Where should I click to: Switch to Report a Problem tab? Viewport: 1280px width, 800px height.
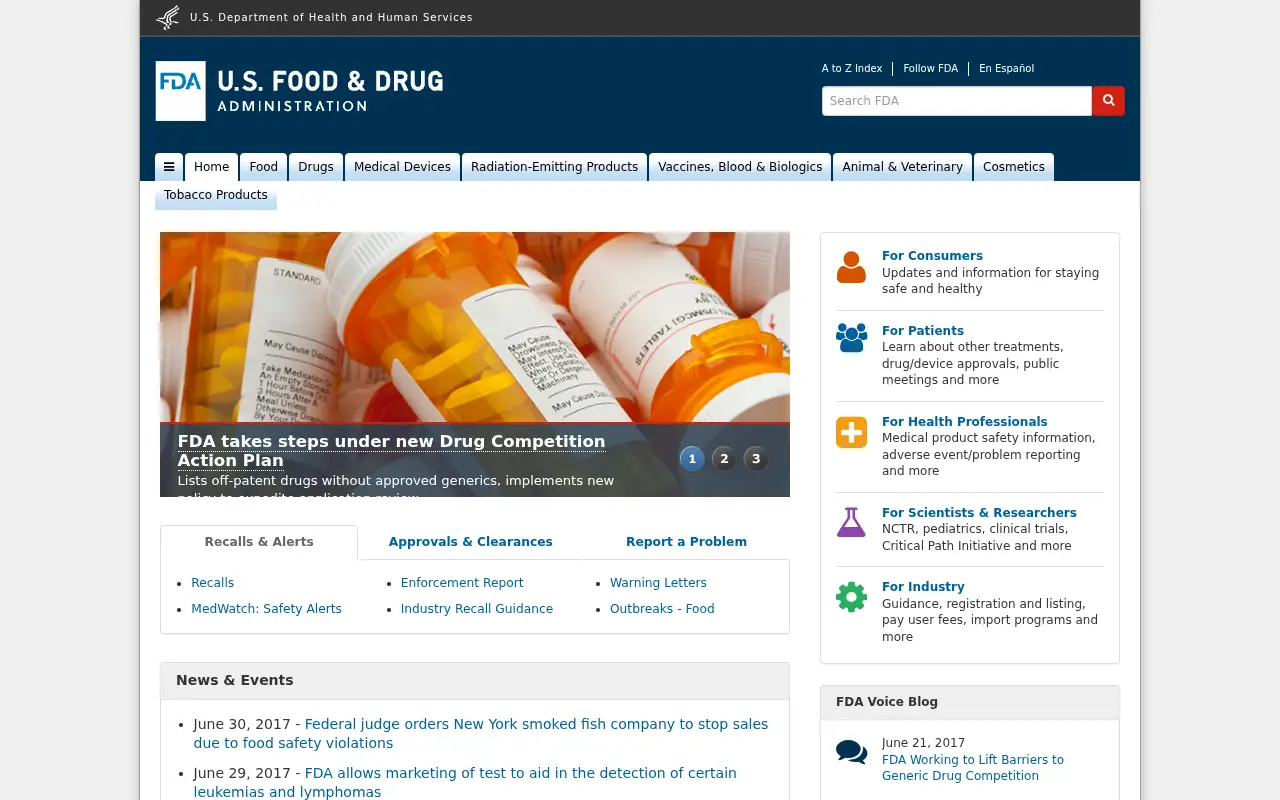686,542
